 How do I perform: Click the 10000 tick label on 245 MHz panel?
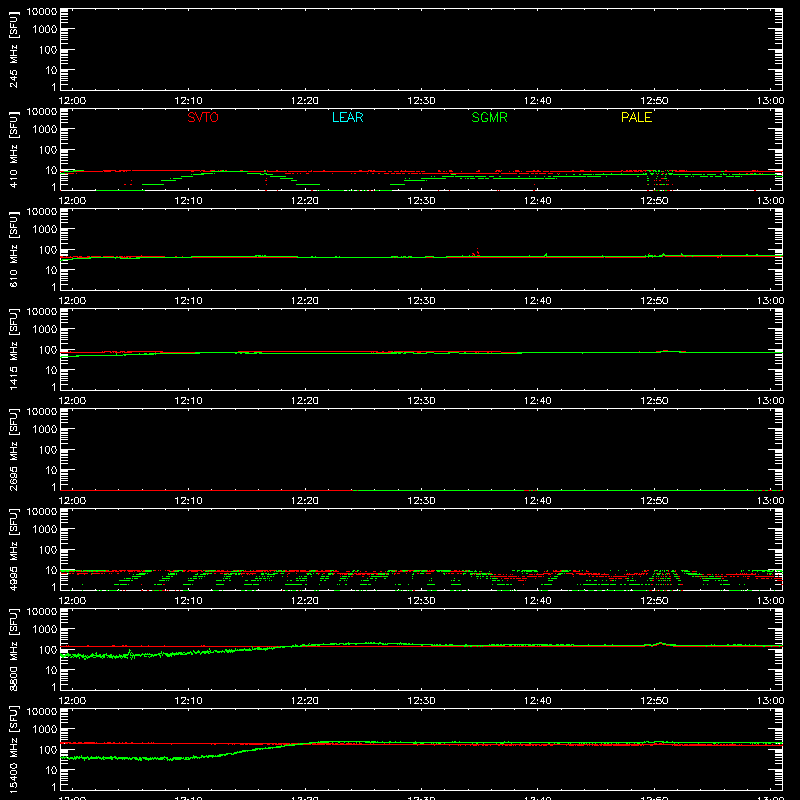(42, 12)
